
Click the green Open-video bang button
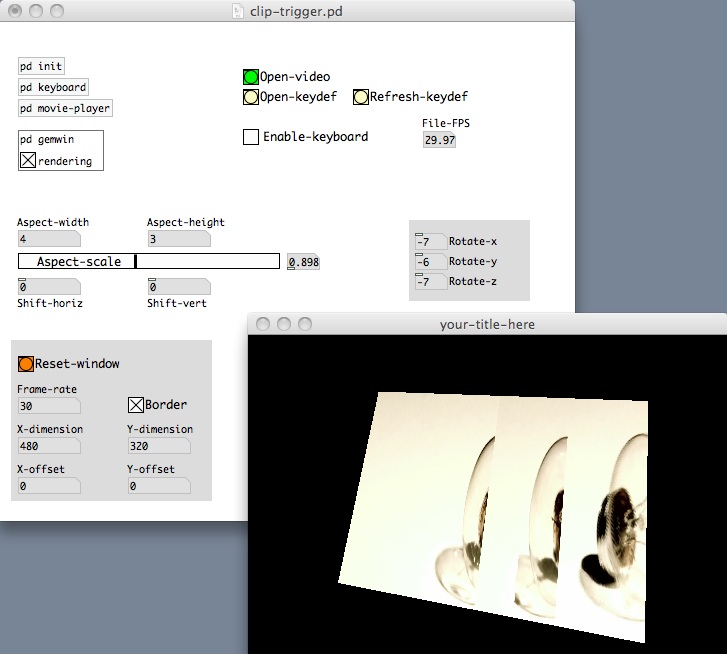251,77
